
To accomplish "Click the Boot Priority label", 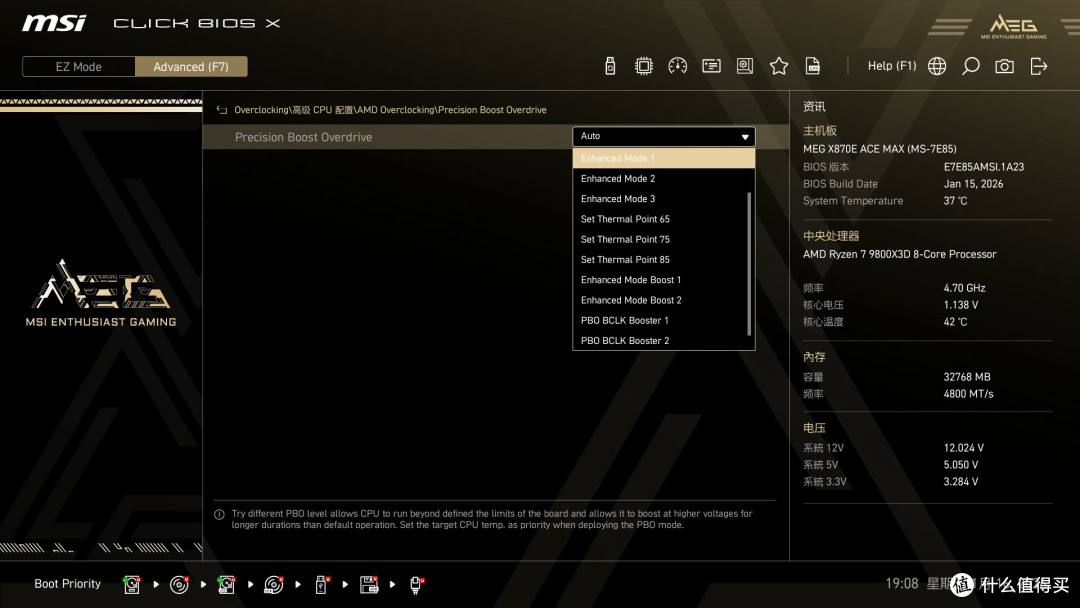I will point(68,584).
